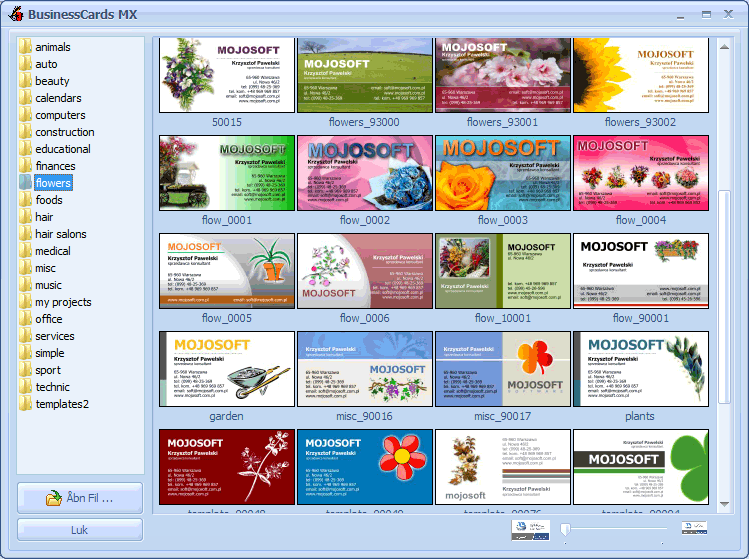Select the office folder

click(x=49, y=319)
